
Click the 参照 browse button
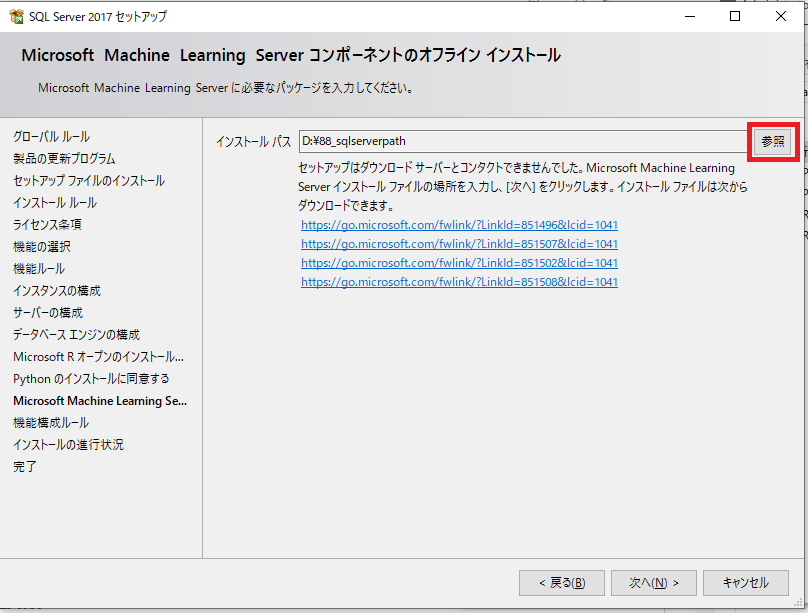coord(772,142)
